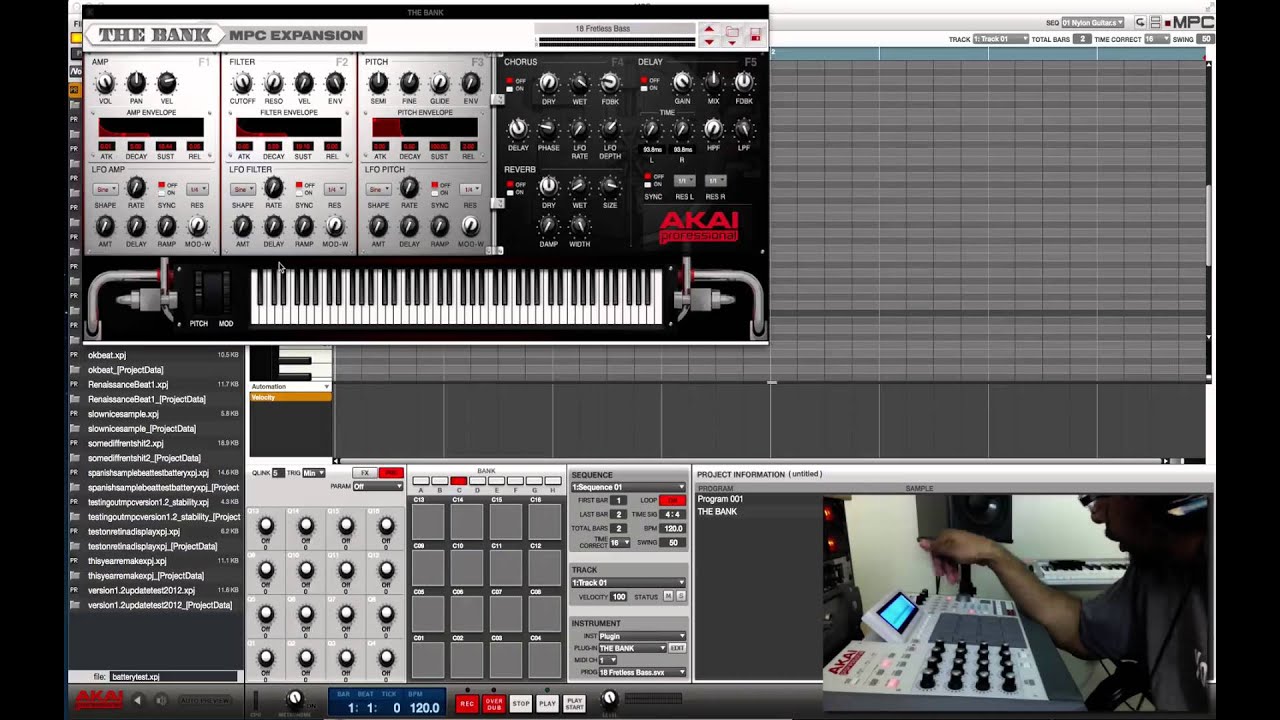Click the PLAY transport button
The width and height of the screenshot is (1280, 720).
547,704
